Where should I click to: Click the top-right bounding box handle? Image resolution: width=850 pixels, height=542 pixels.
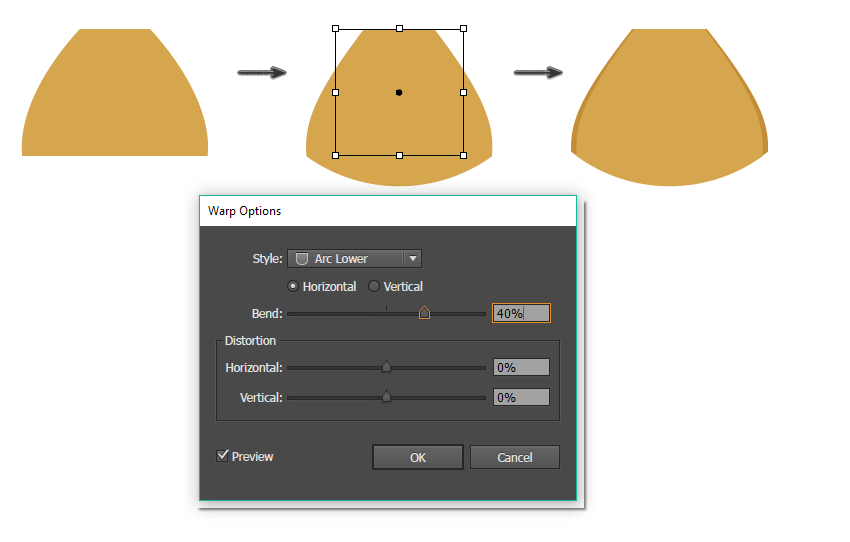tap(464, 29)
